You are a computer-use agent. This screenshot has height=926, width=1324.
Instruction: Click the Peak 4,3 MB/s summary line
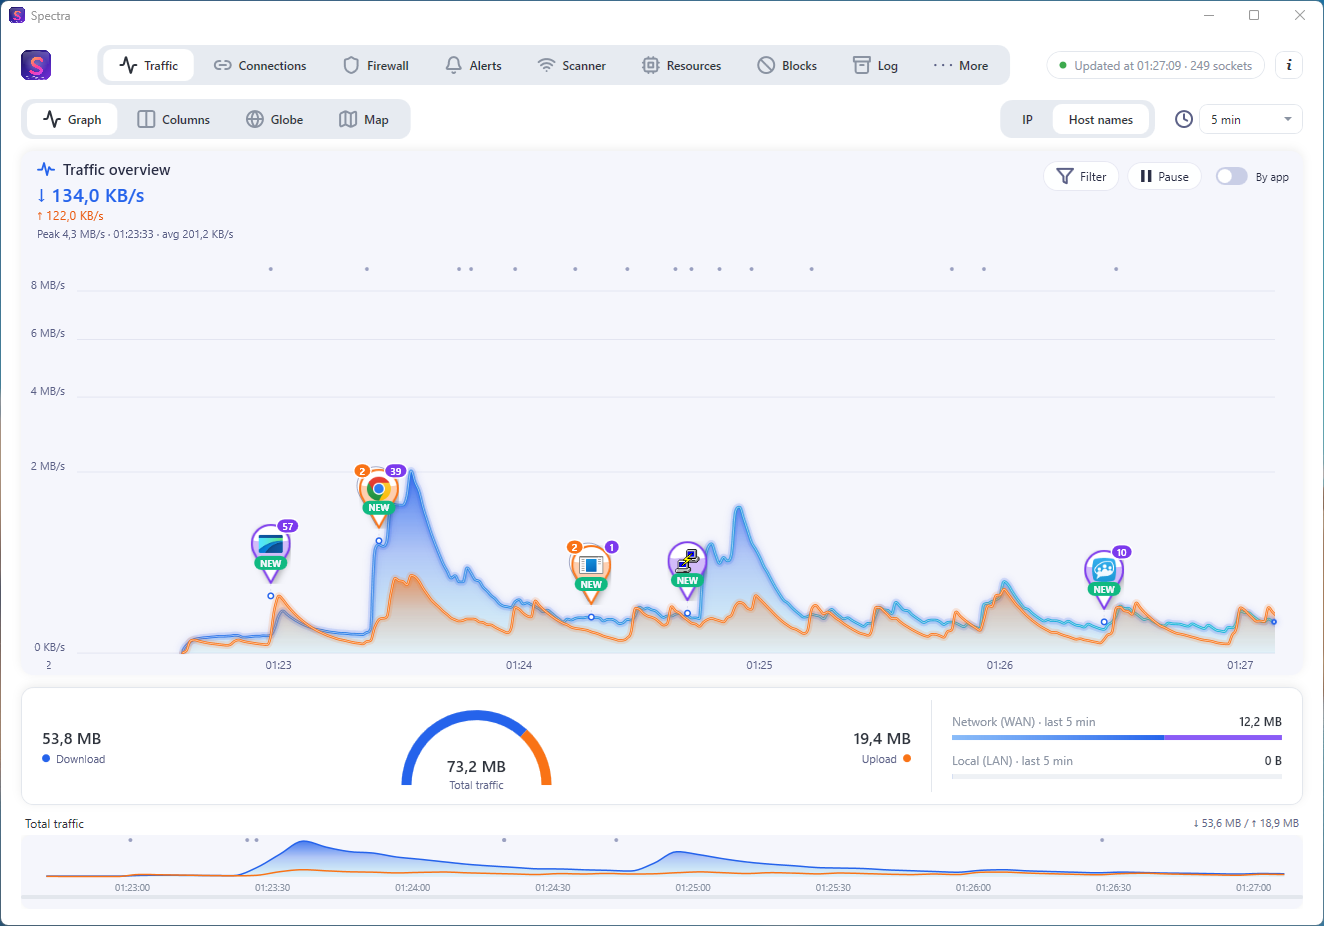click(x=135, y=234)
